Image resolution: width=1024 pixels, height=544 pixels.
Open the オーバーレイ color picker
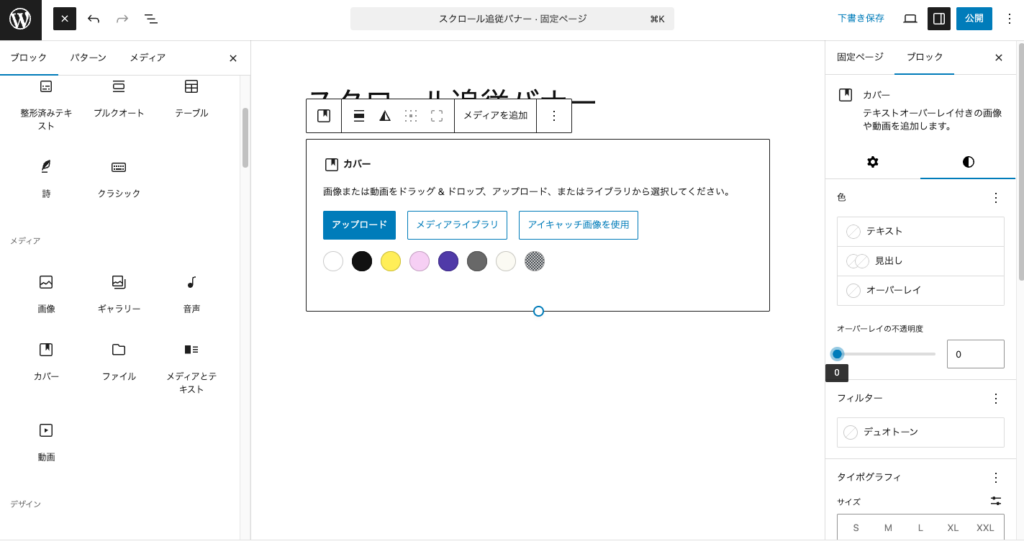click(x=920, y=290)
